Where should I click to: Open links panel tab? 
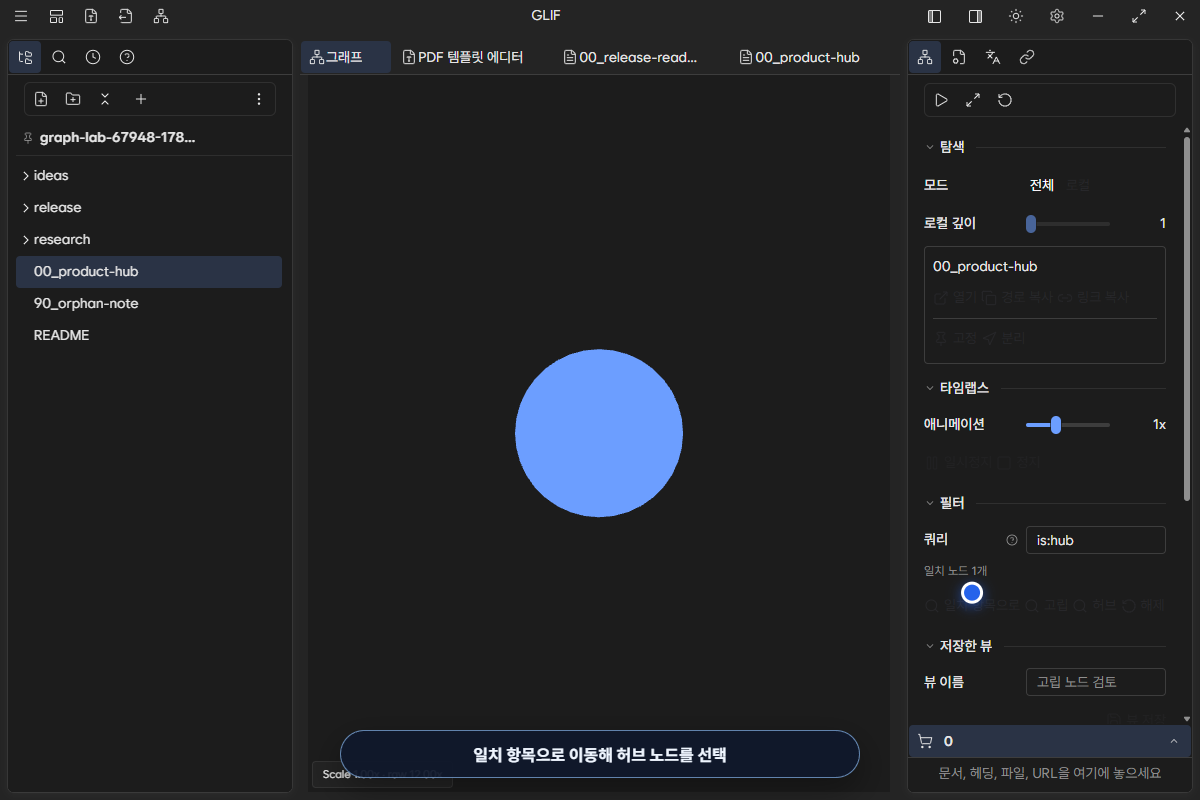pos(1027,57)
